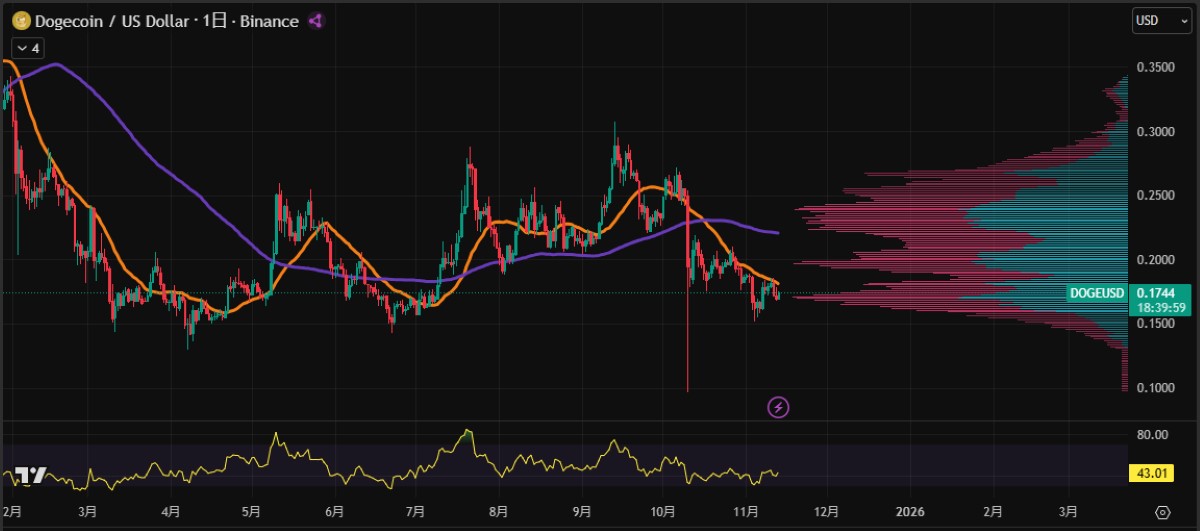
Task: Click the purple share-style icon beside Binance
Action: [x=316, y=20]
